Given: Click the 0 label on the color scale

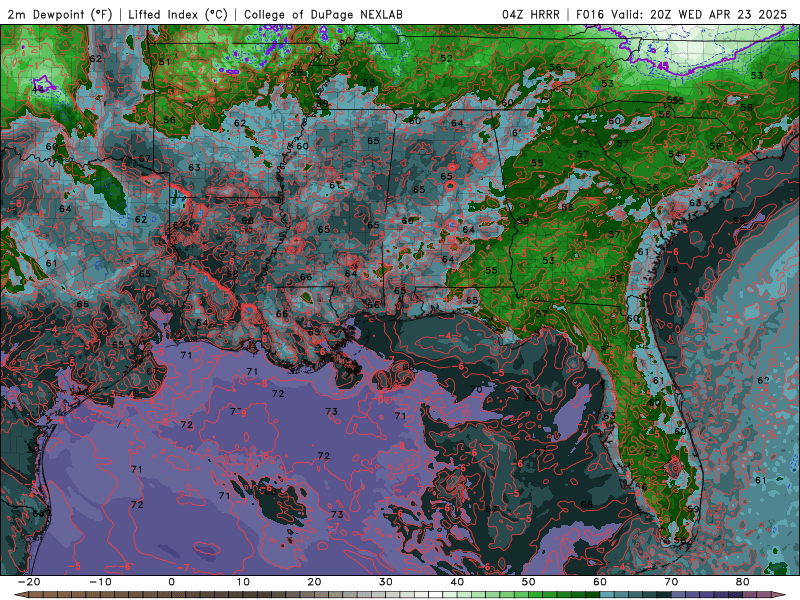Looking at the screenshot, I should [x=171, y=582].
